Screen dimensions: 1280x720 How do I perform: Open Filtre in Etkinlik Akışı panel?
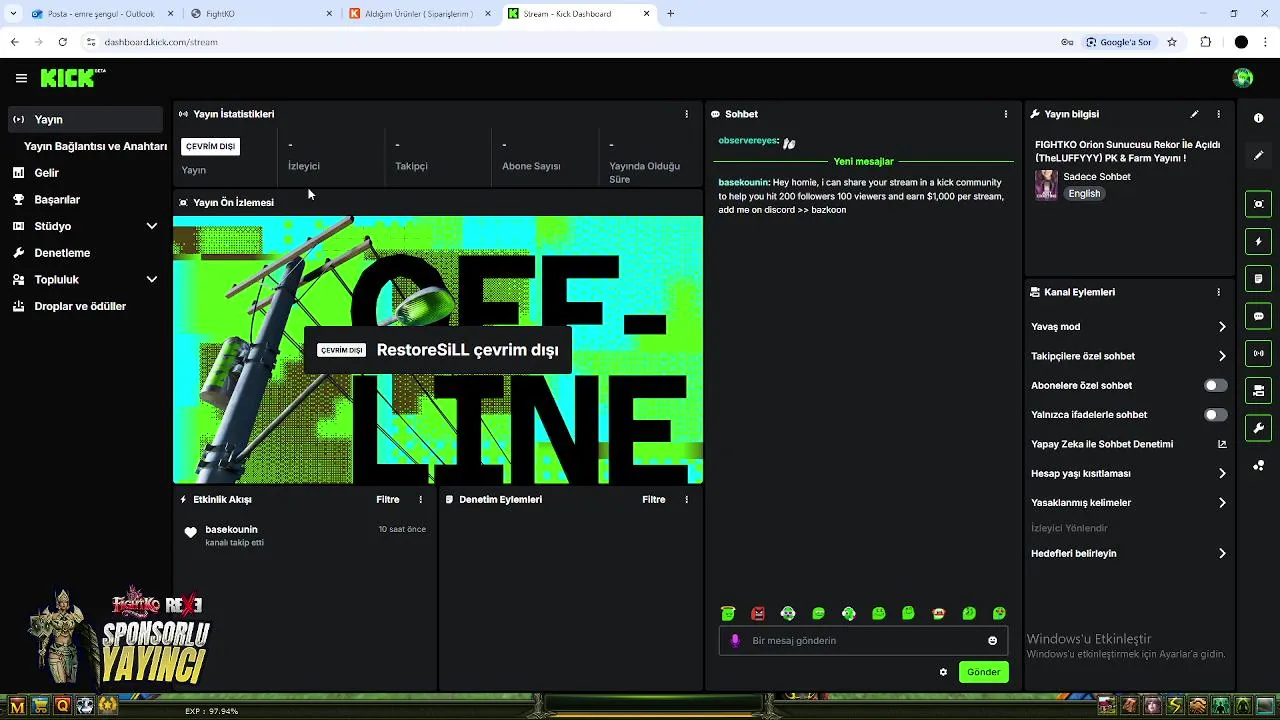(x=387, y=499)
